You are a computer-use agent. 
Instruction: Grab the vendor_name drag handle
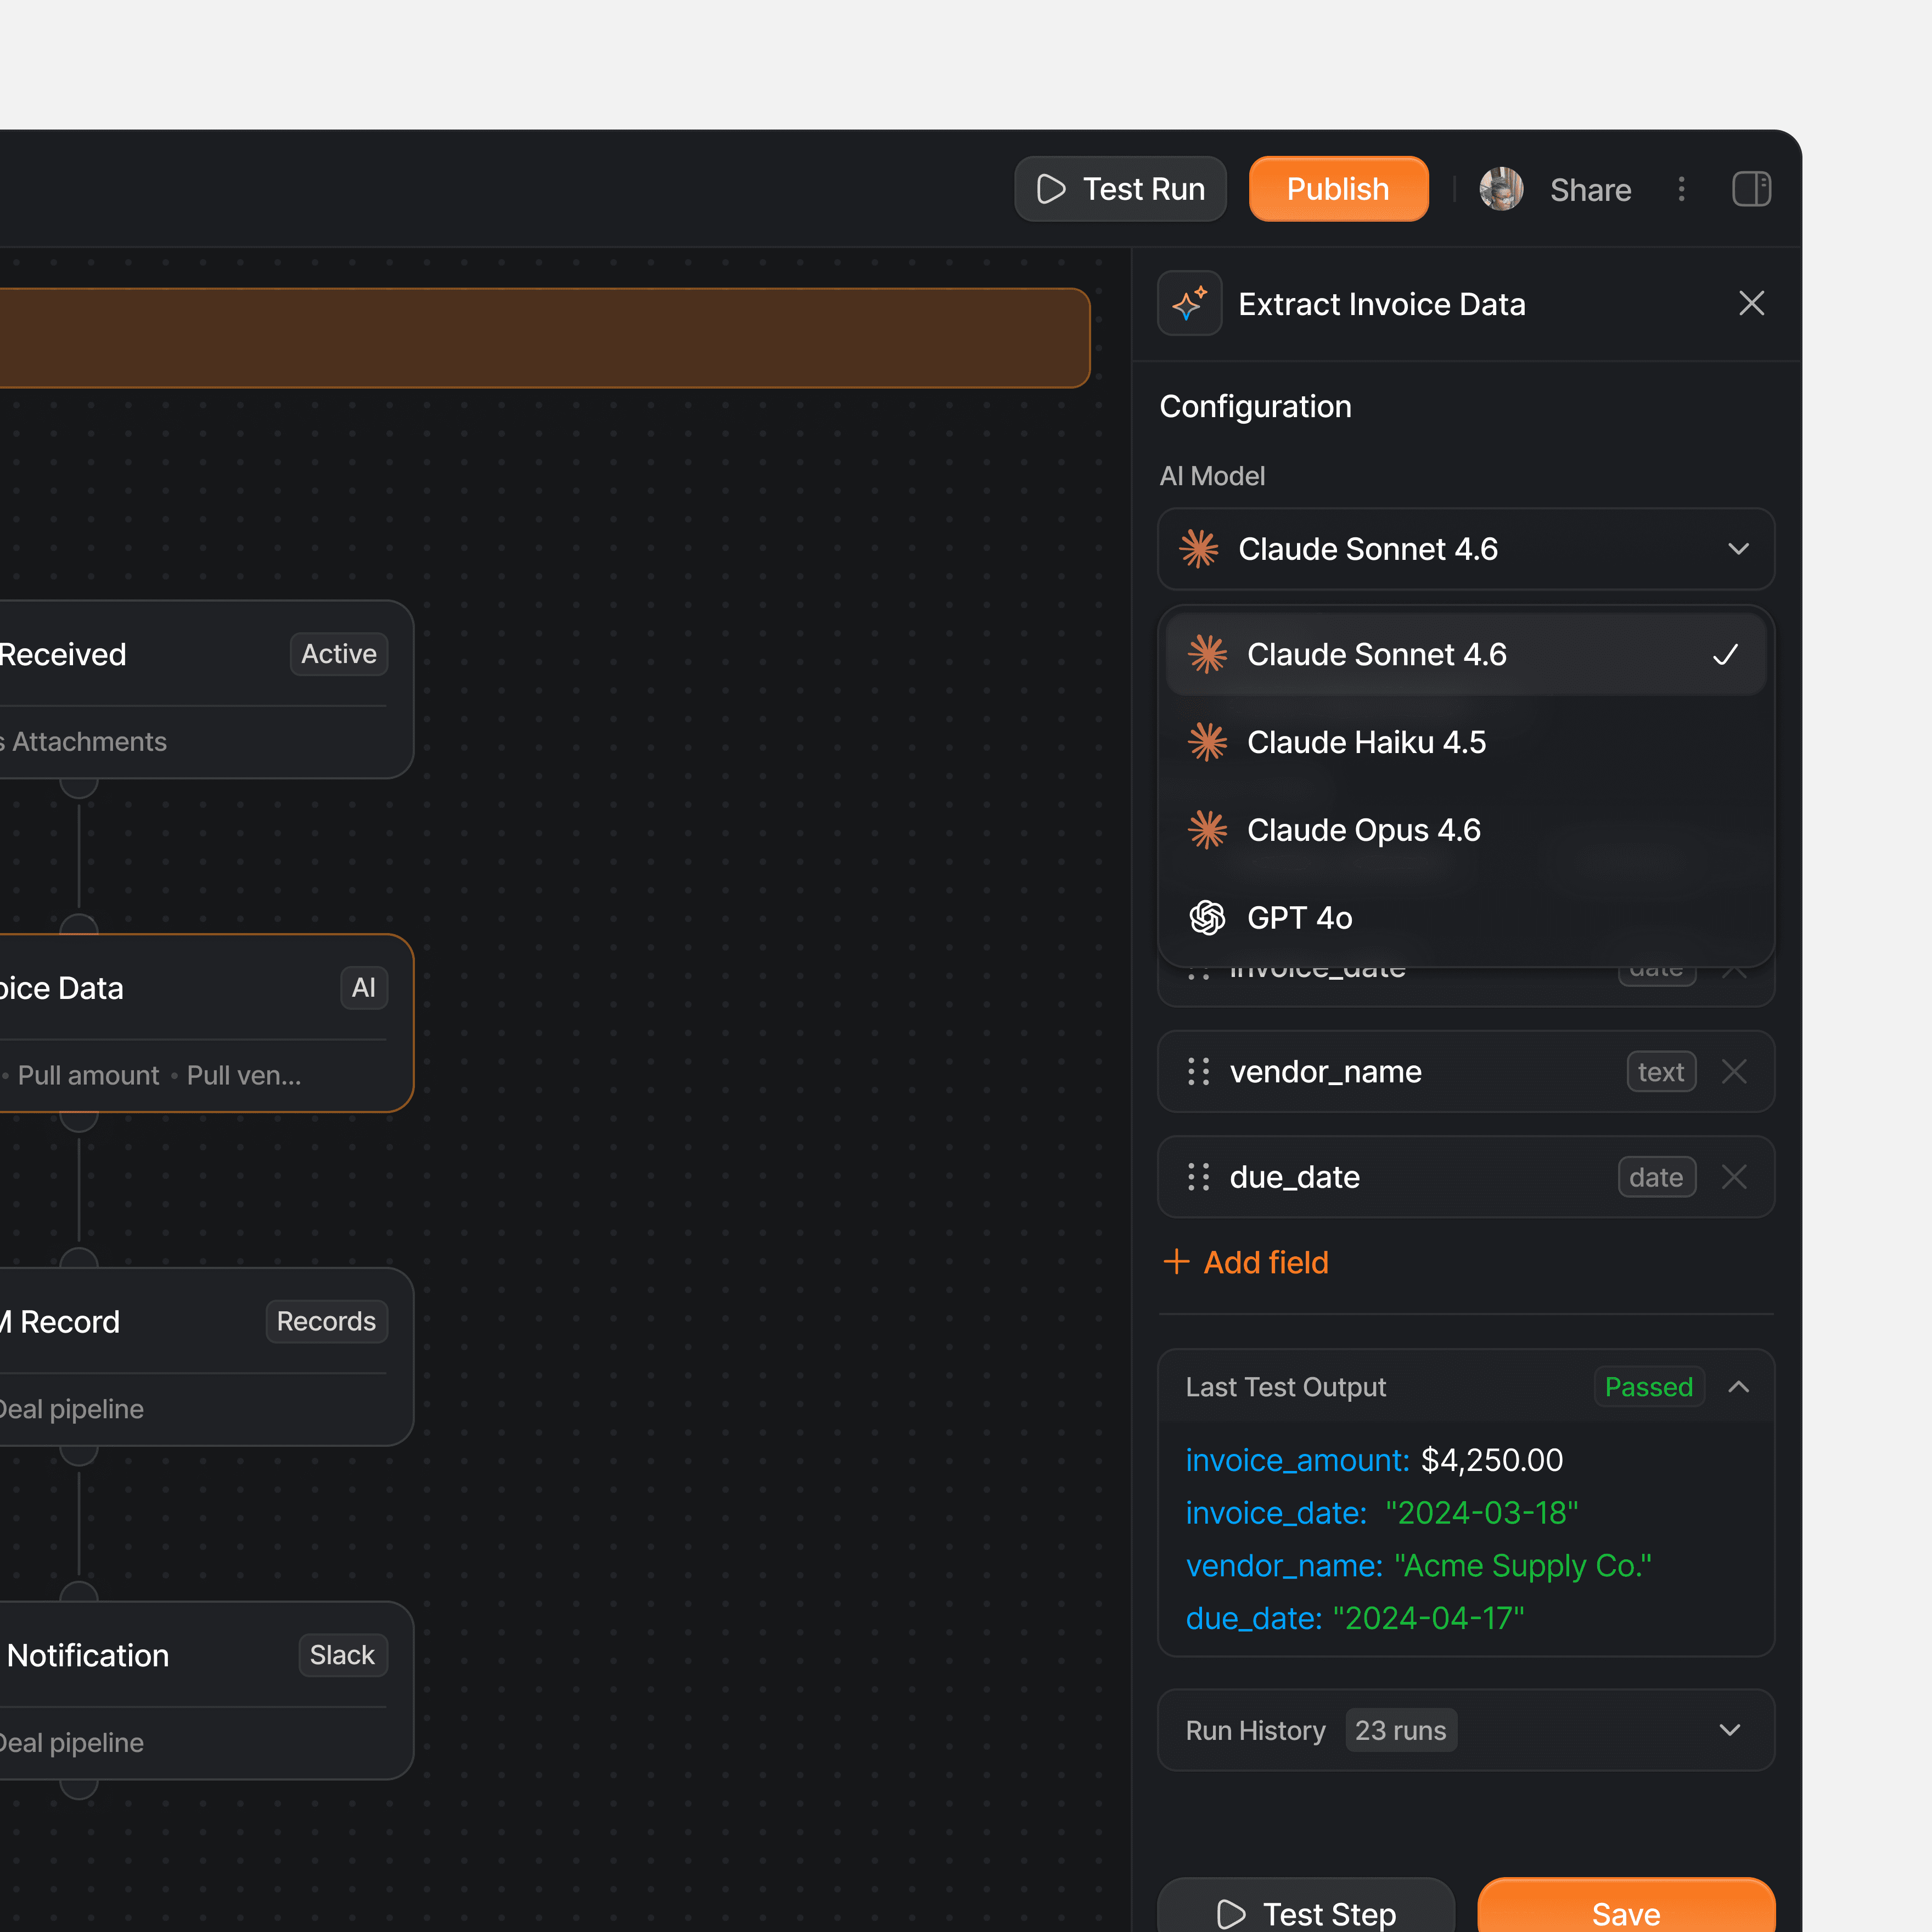(x=1198, y=1072)
